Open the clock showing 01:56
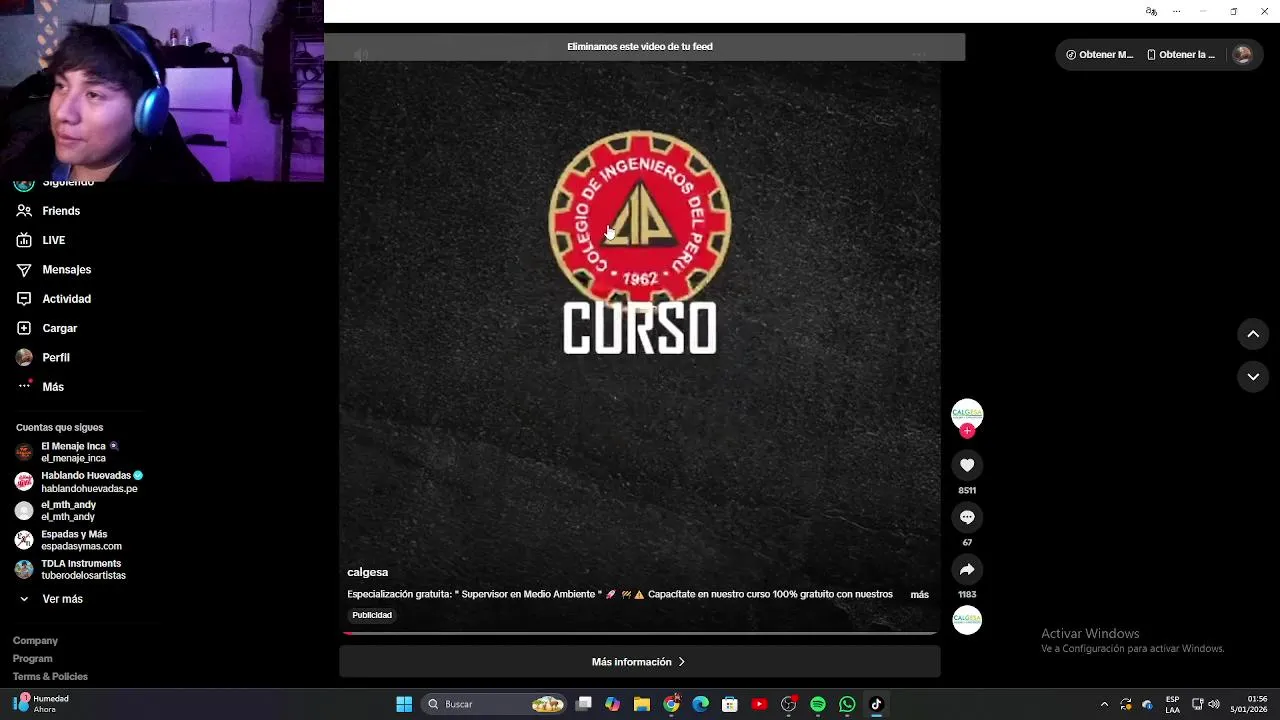Screen dimensions: 1280x720 click(x=1250, y=704)
